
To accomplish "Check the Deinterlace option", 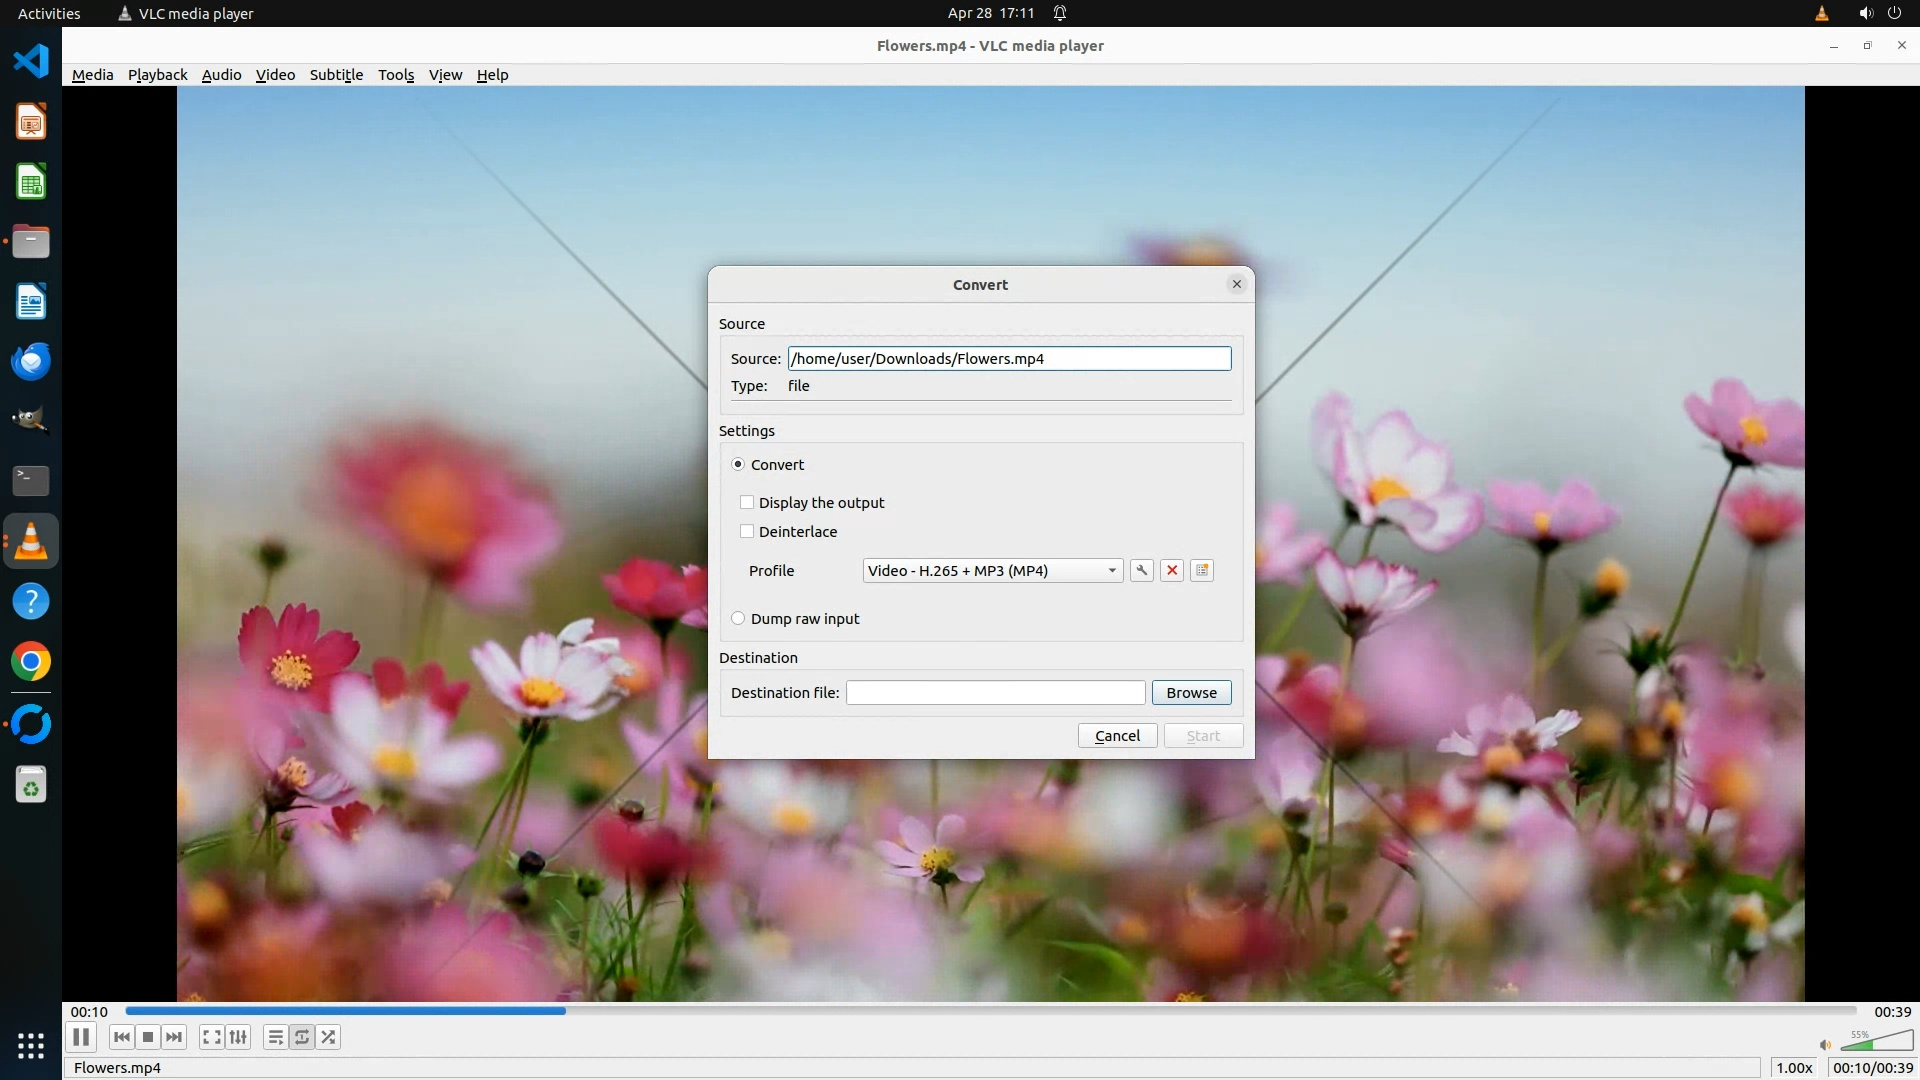I will click(747, 531).
